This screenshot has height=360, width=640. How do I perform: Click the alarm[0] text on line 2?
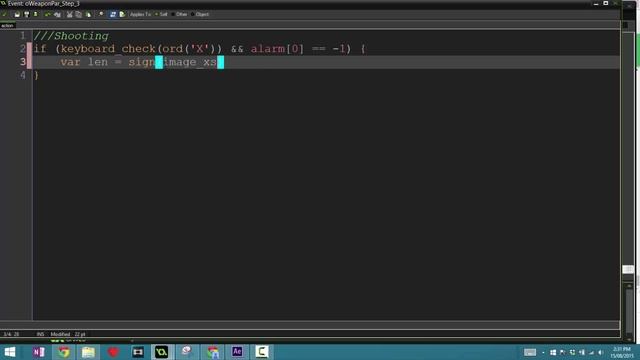(x=277, y=49)
